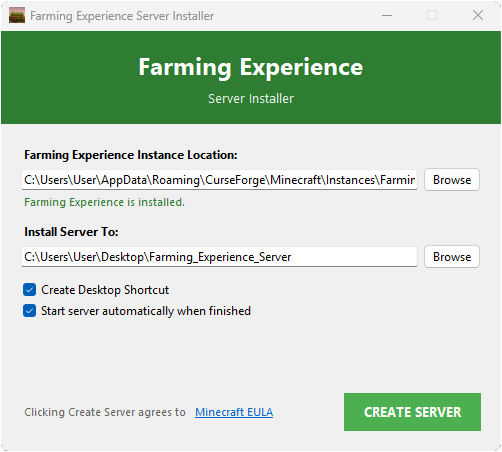The width and height of the screenshot is (502, 452).
Task: Minimize the Server Installer window
Action: tap(387, 15)
